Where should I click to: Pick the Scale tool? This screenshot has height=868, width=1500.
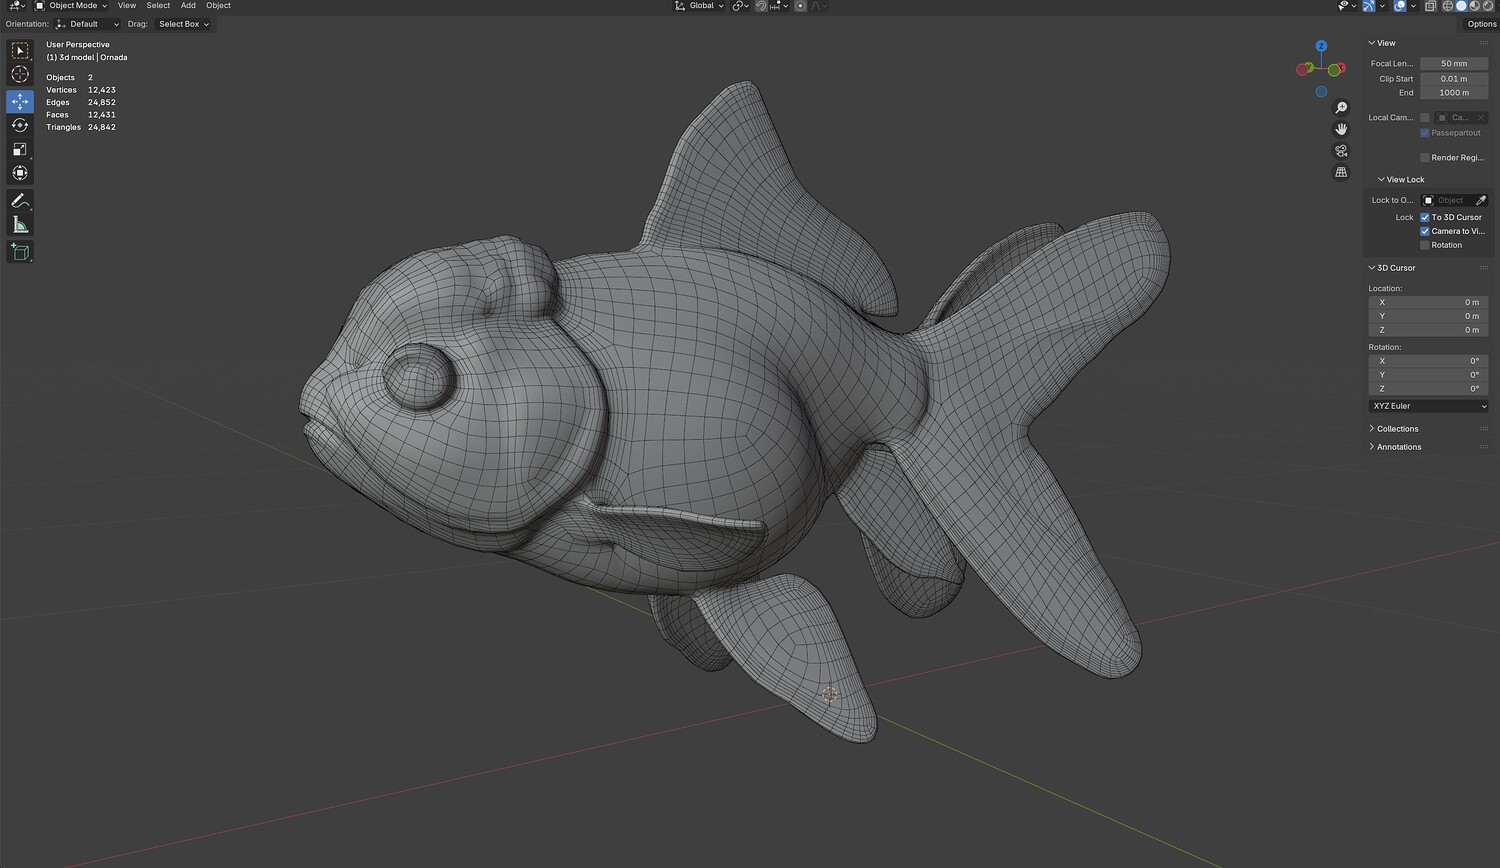(20, 149)
